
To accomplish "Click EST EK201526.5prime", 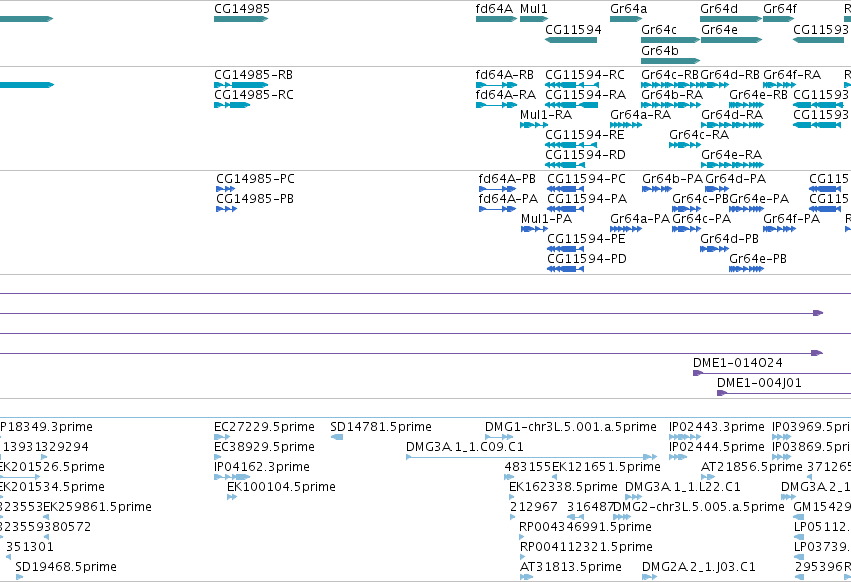I will (52, 467).
